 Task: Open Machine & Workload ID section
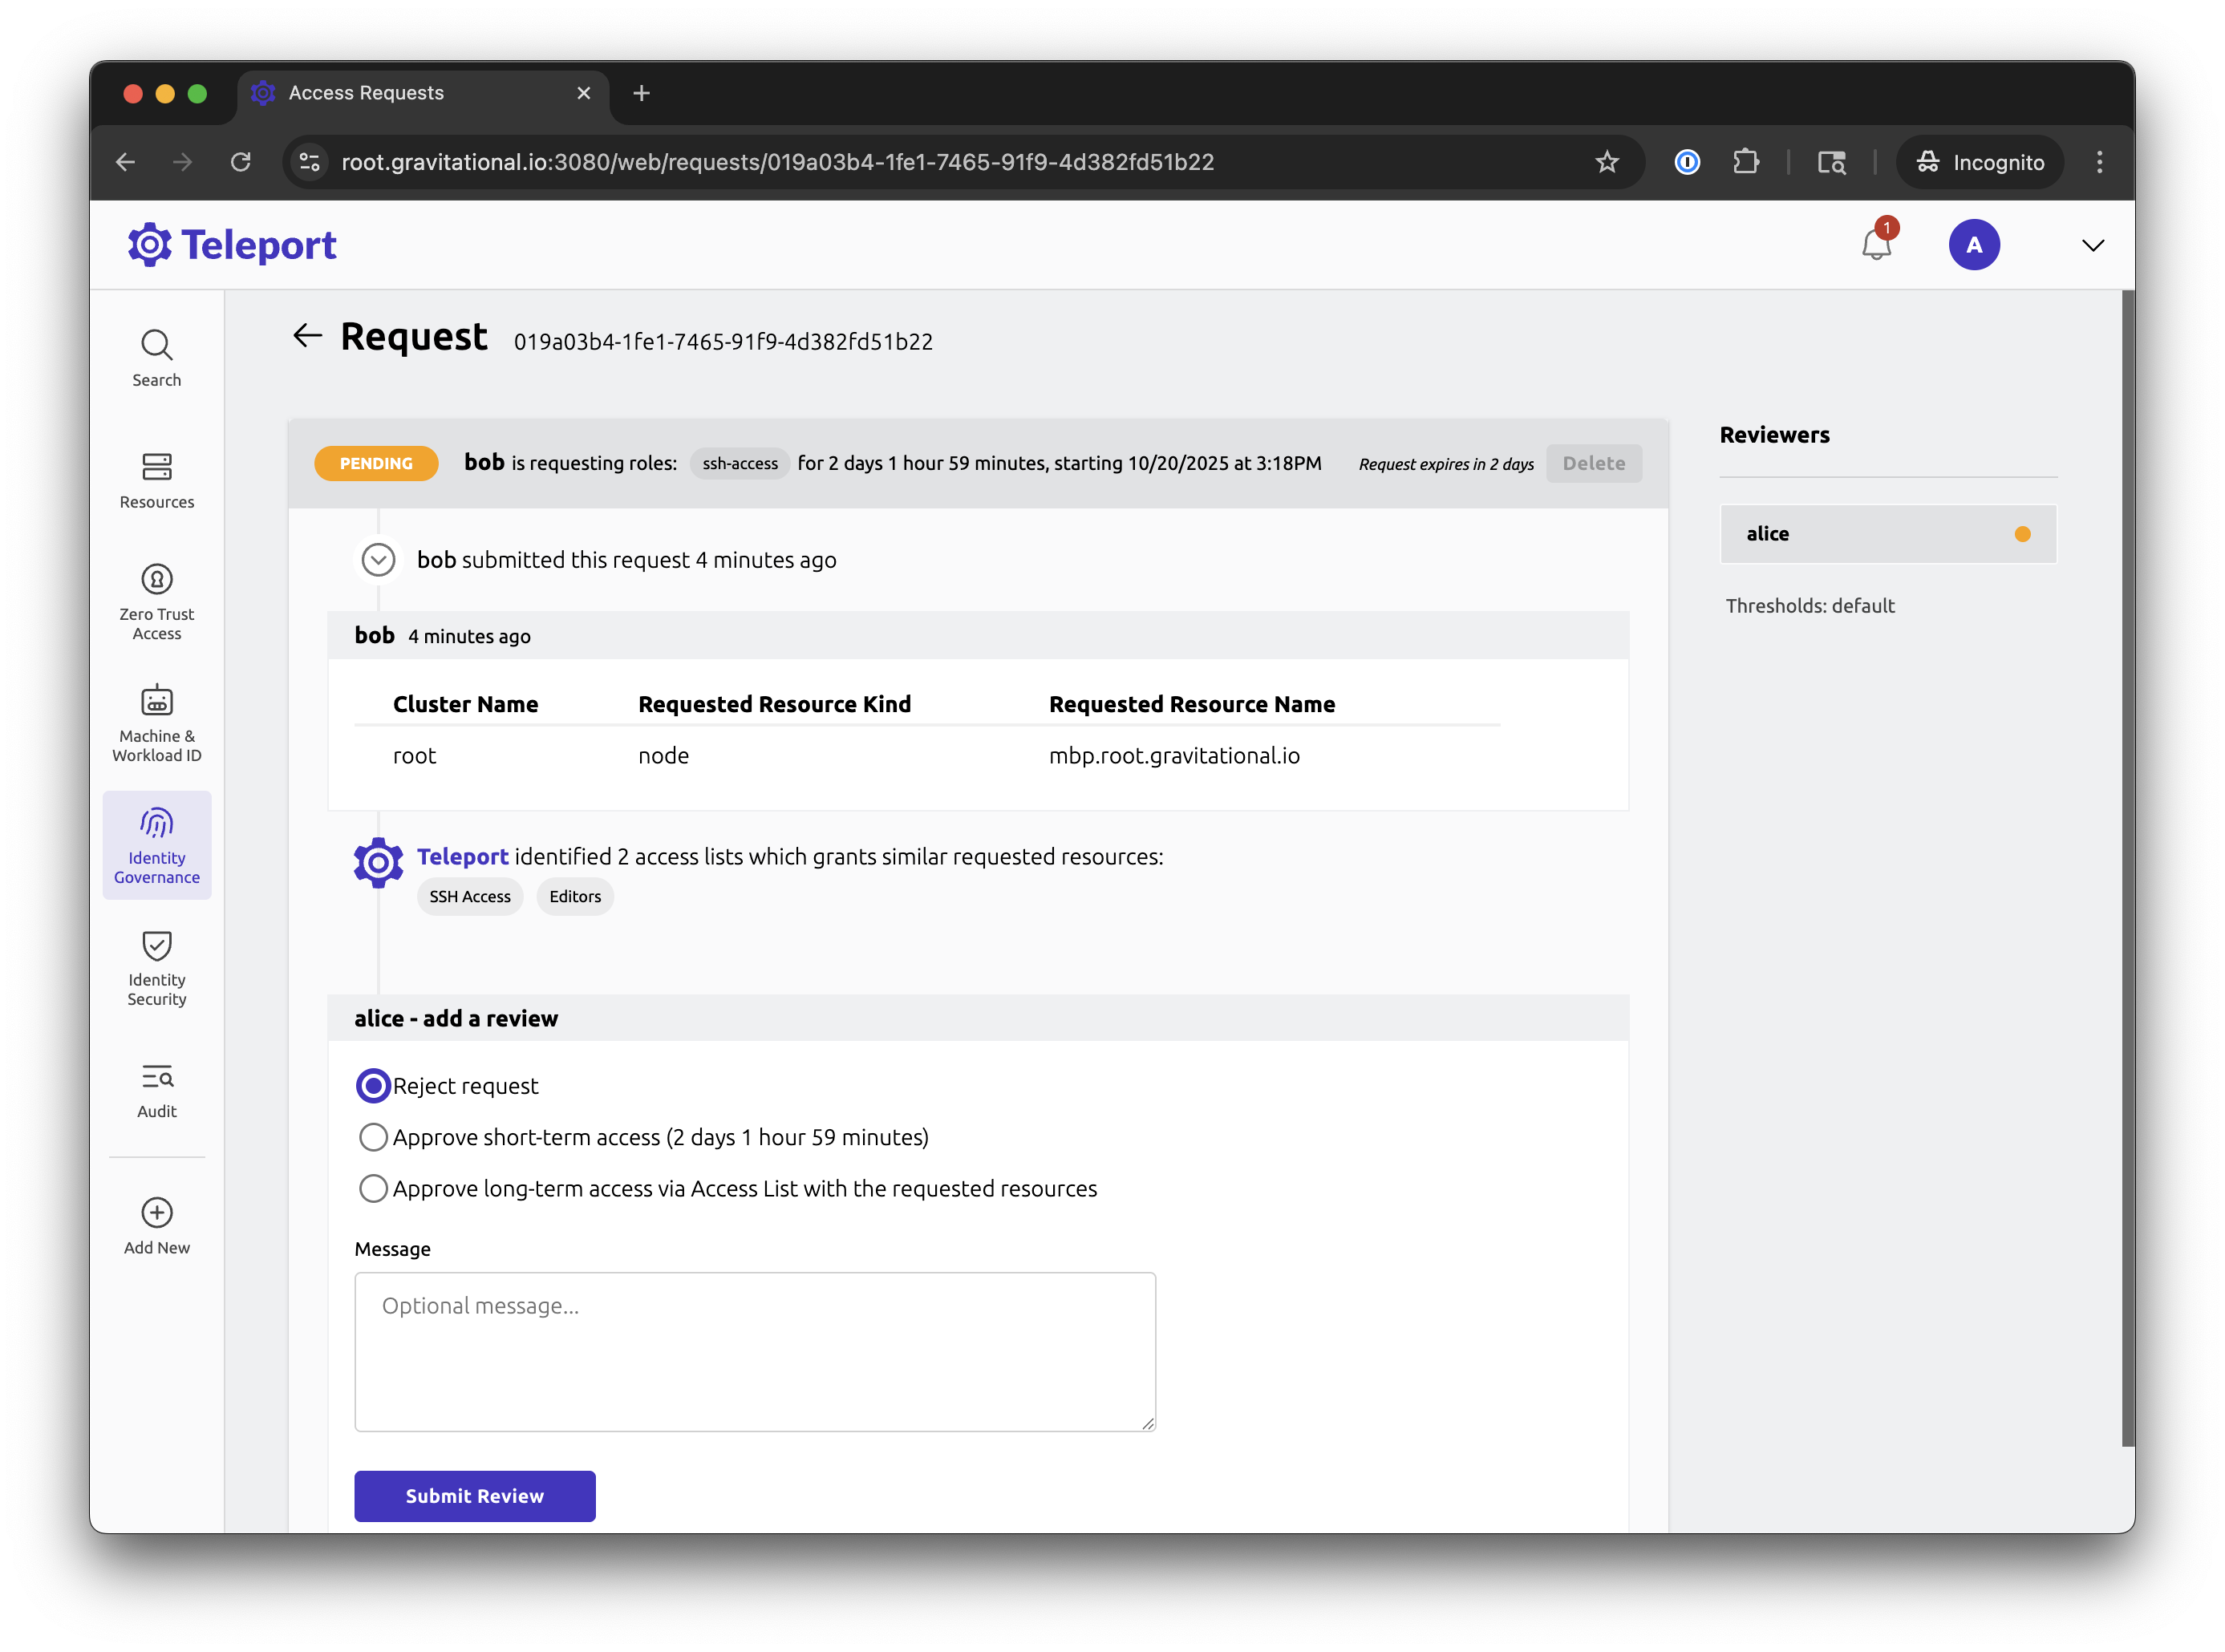tap(157, 723)
